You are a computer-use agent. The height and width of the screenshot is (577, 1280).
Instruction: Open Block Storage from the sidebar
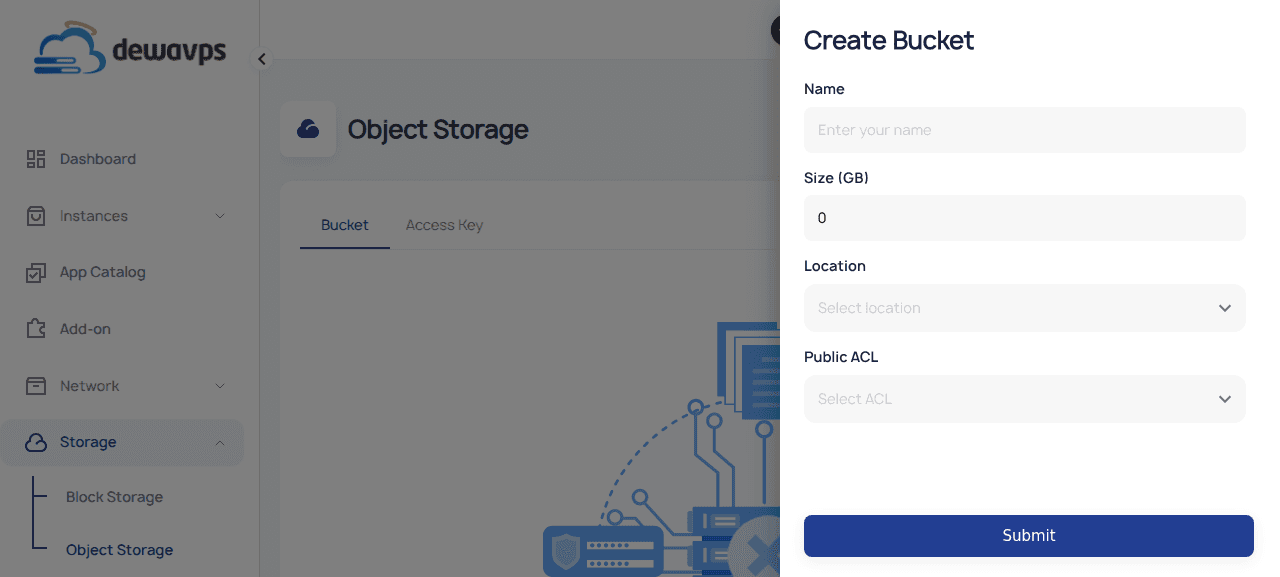point(113,496)
